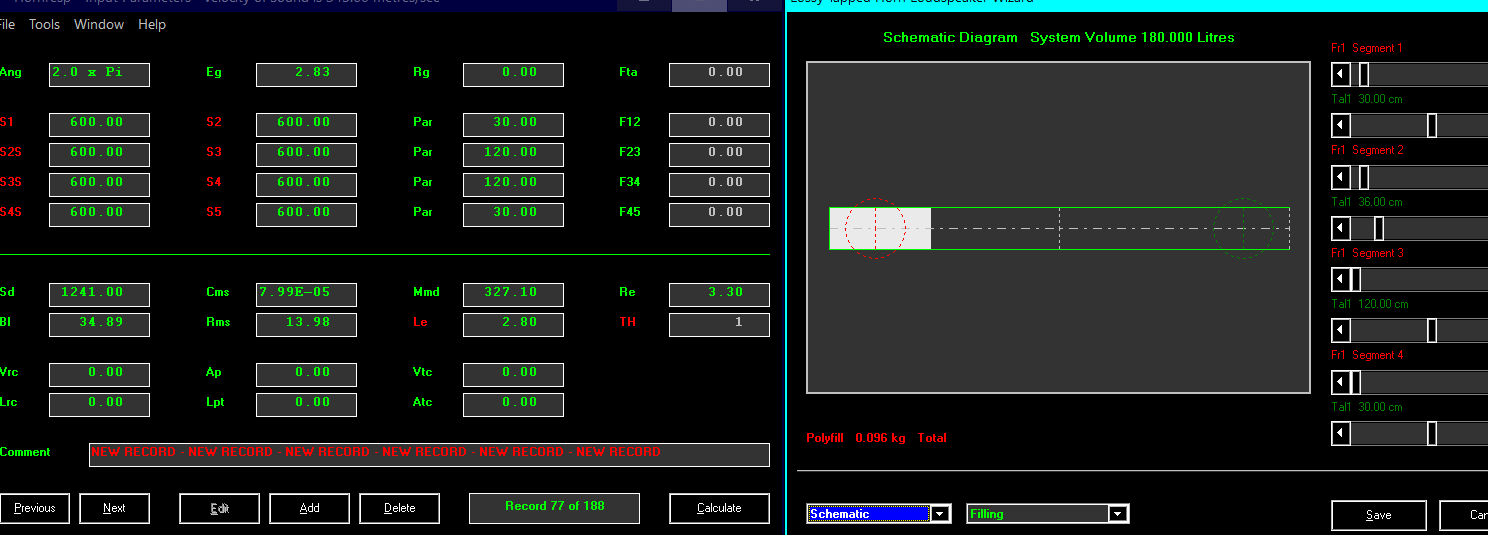Click the Segment 2 Fr1 slider left arrow

(x=1341, y=177)
